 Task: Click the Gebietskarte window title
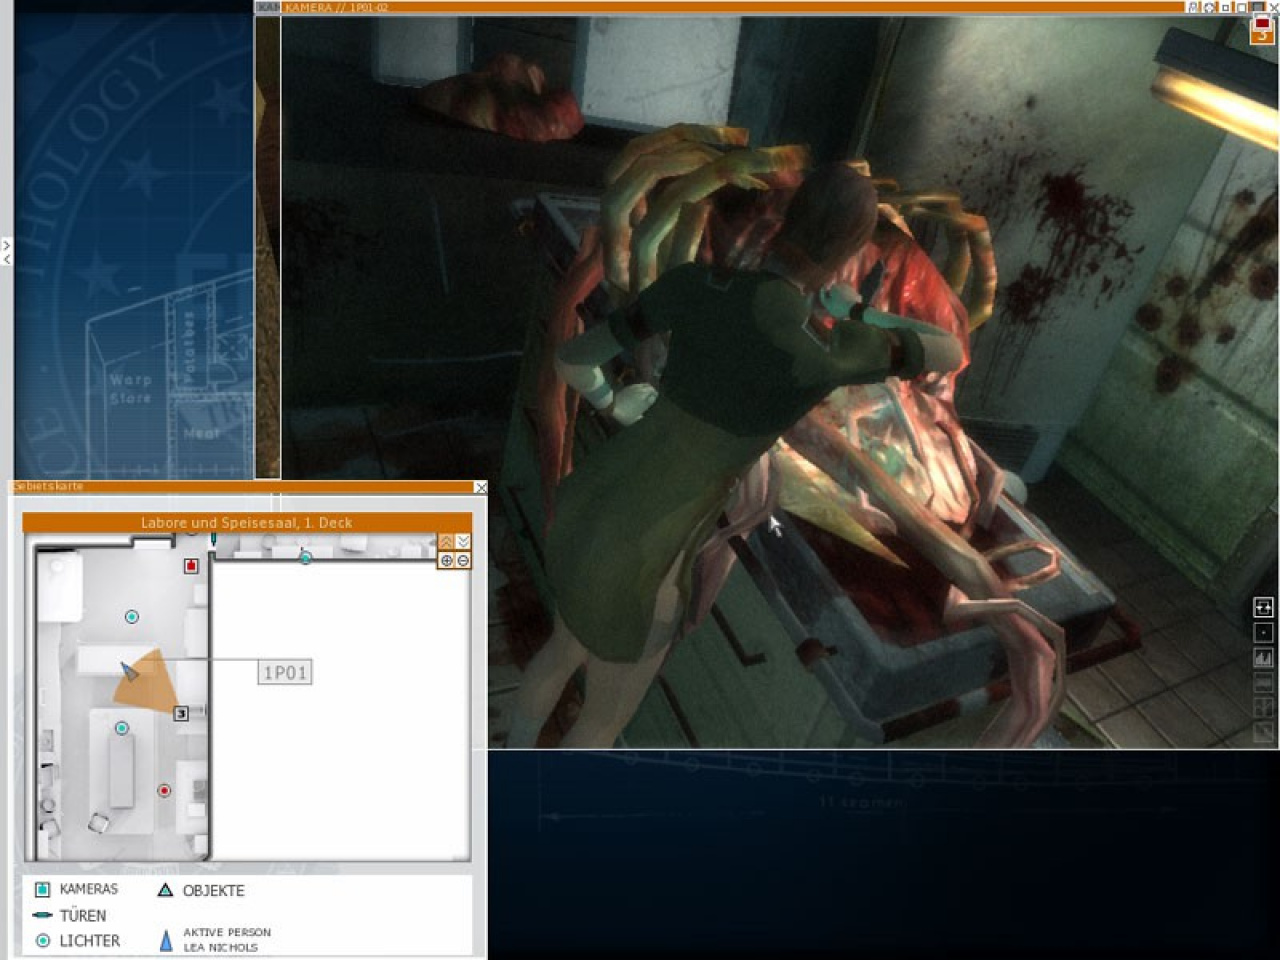point(47,487)
